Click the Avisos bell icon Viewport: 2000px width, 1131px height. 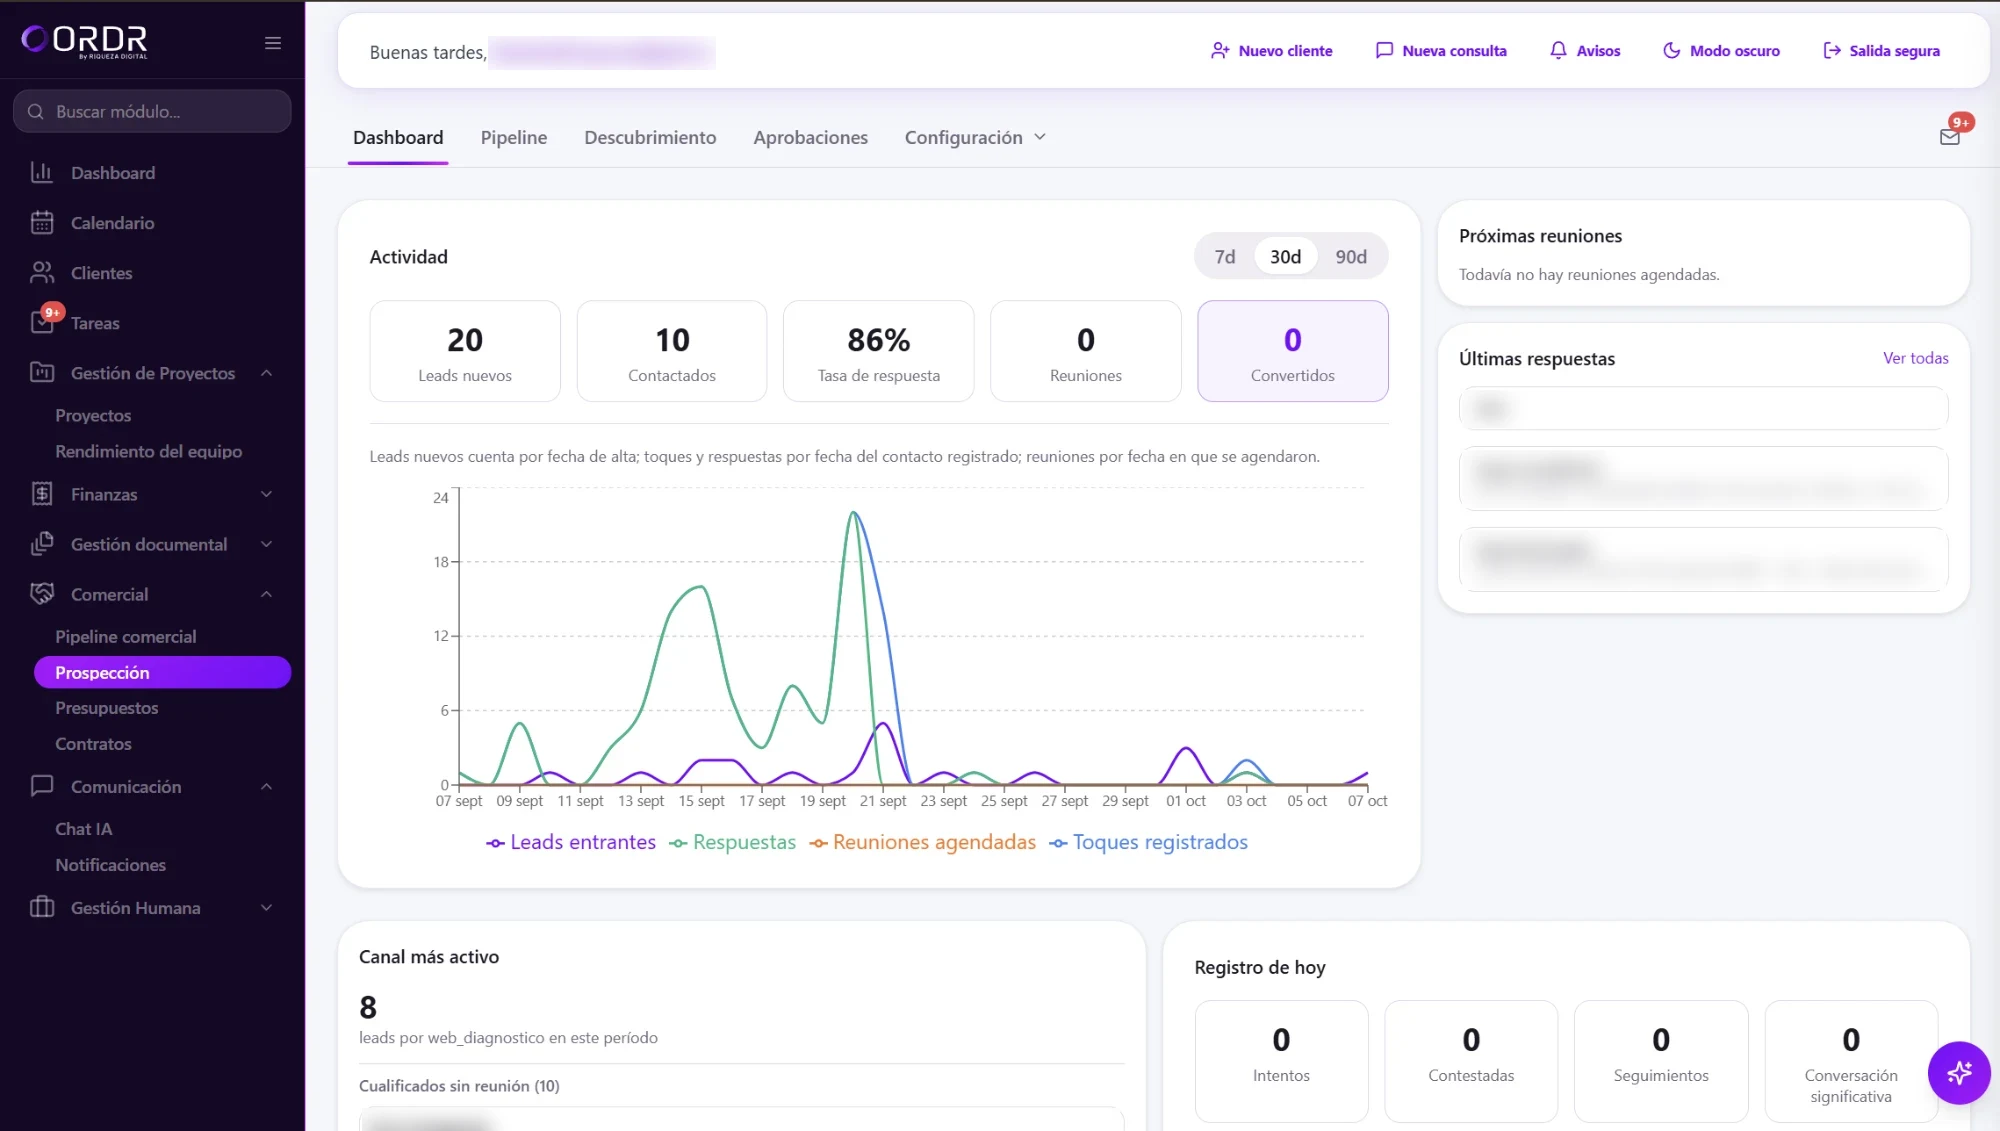(1558, 51)
